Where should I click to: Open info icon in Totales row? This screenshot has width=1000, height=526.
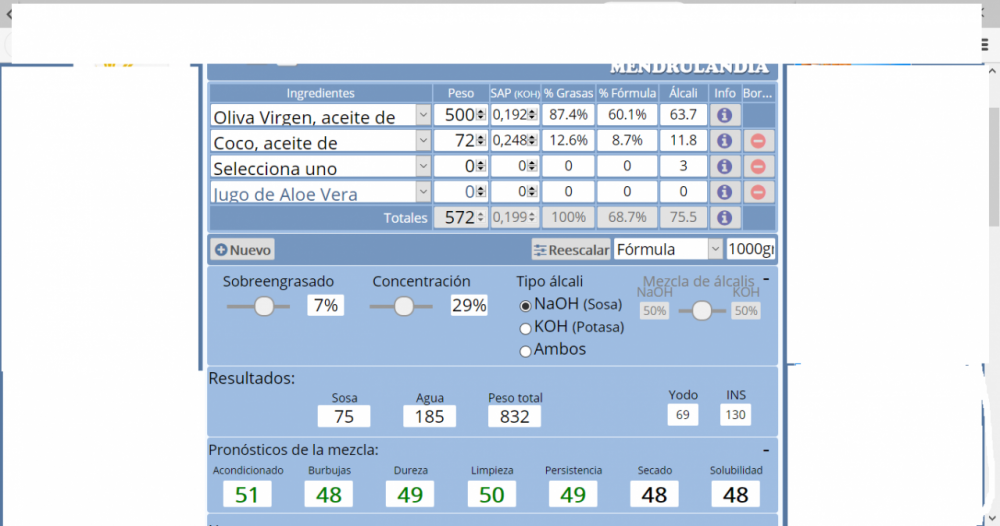click(x=724, y=217)
